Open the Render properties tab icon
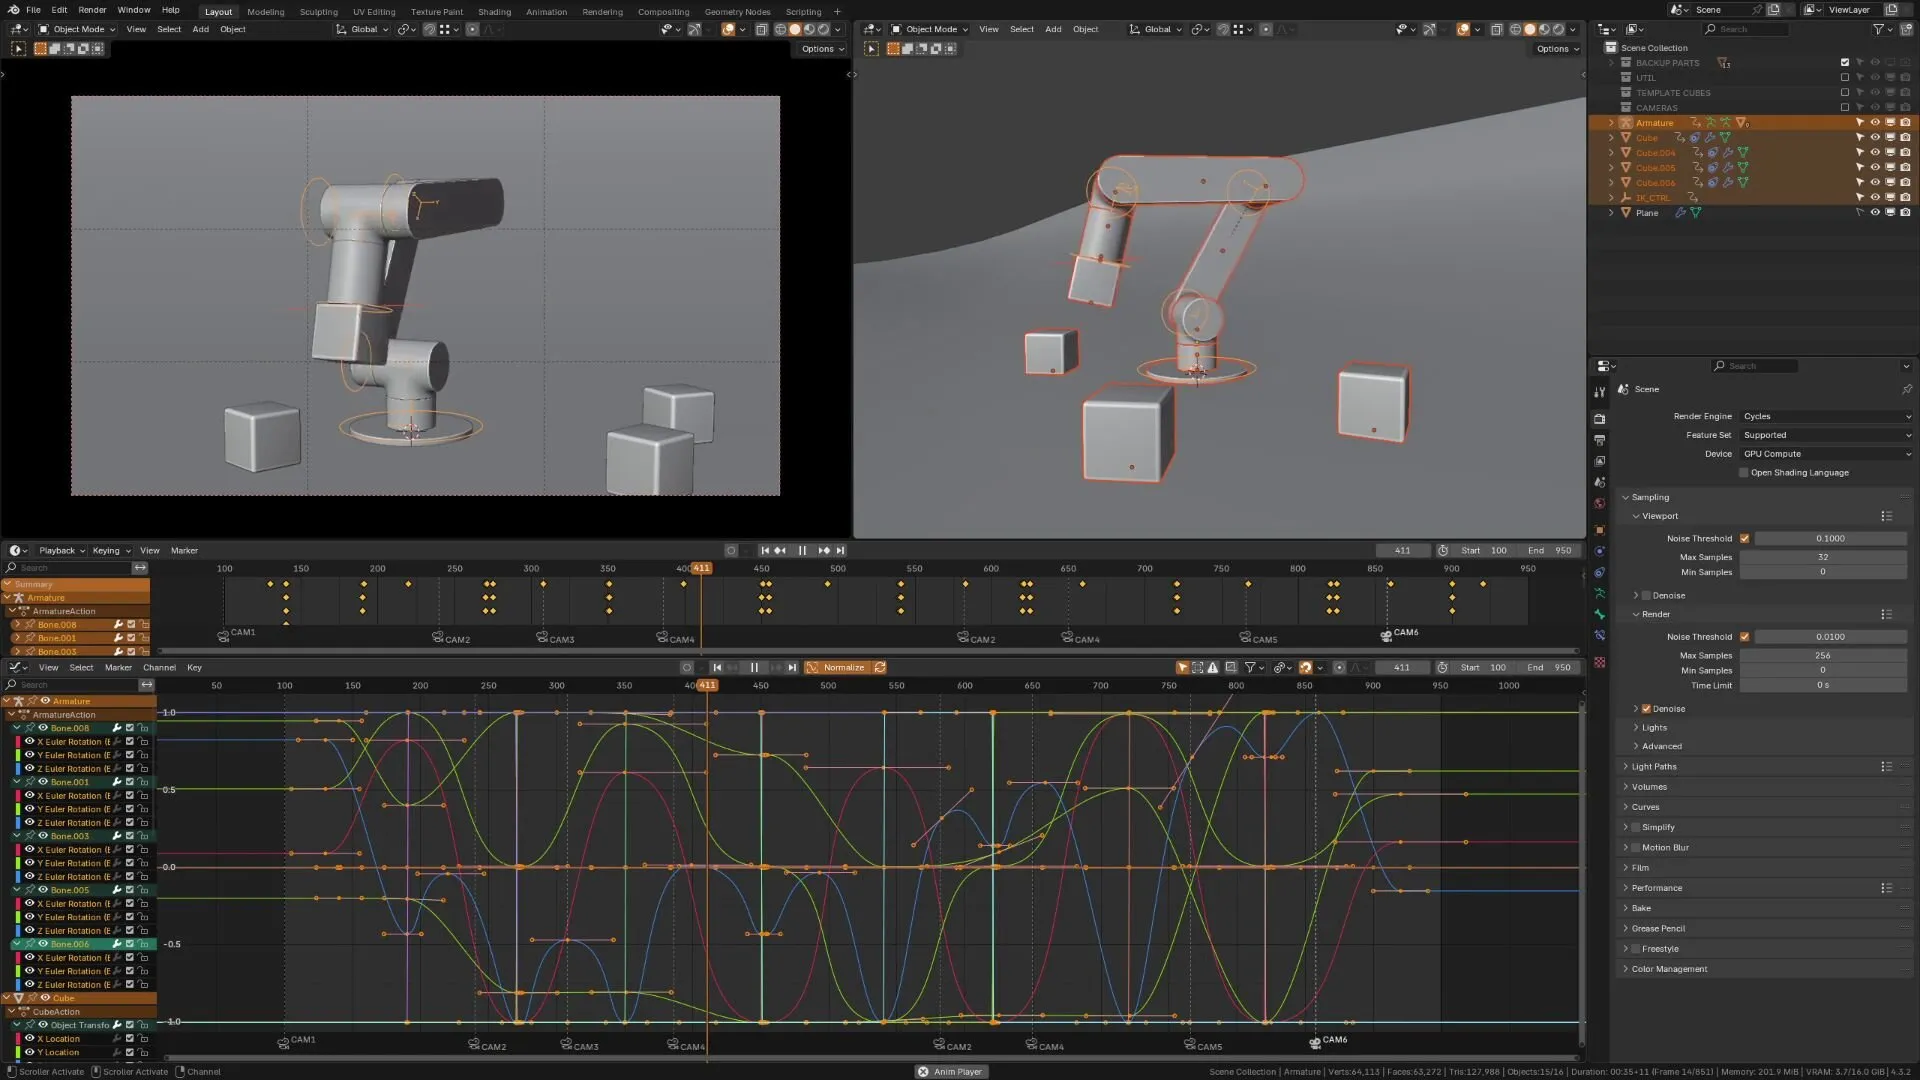Screen dimensions: 1920x1080 click(1599, 419)
